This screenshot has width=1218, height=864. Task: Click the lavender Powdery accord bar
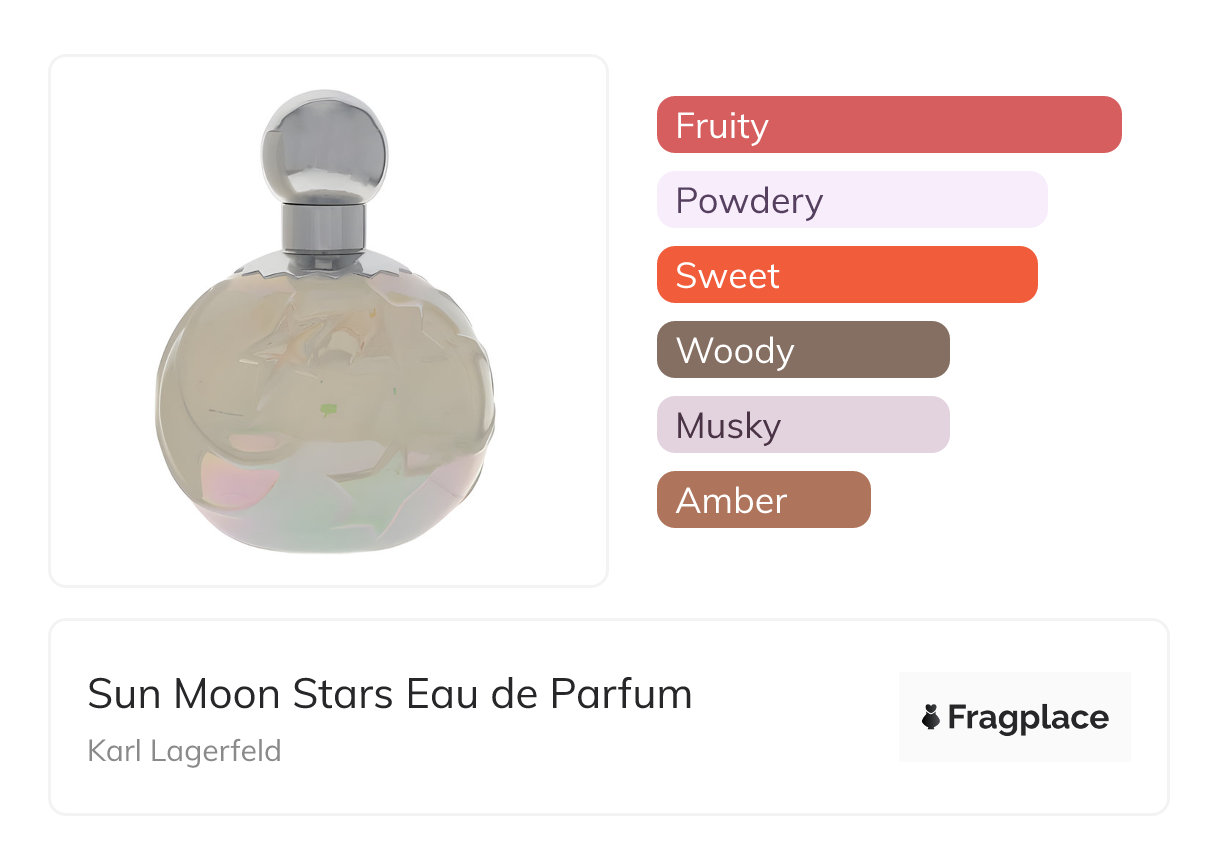tap(851, 200)
